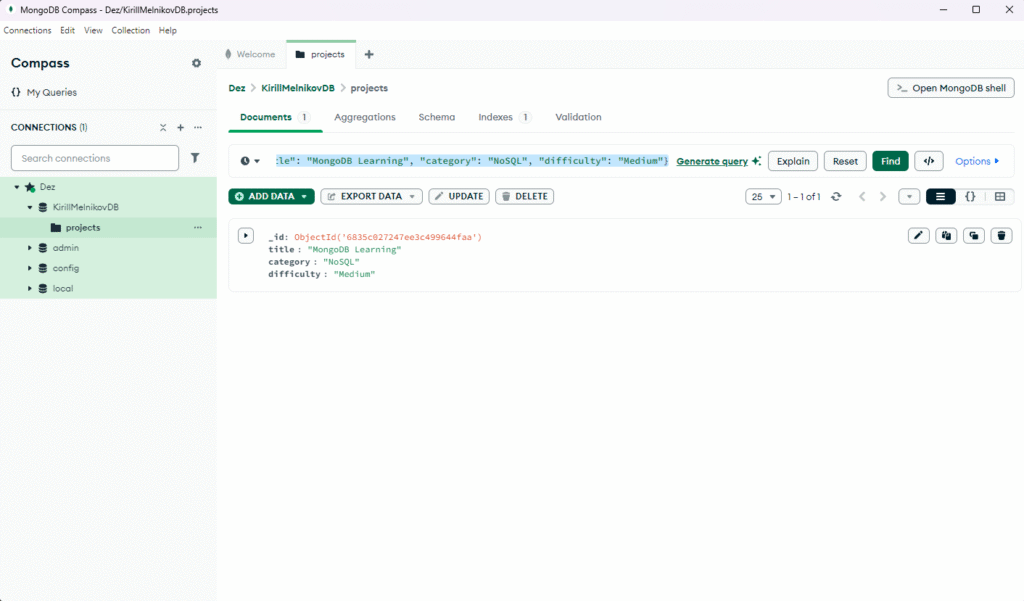
Task: Go to previous page of documents
Action: pos(862,197)
